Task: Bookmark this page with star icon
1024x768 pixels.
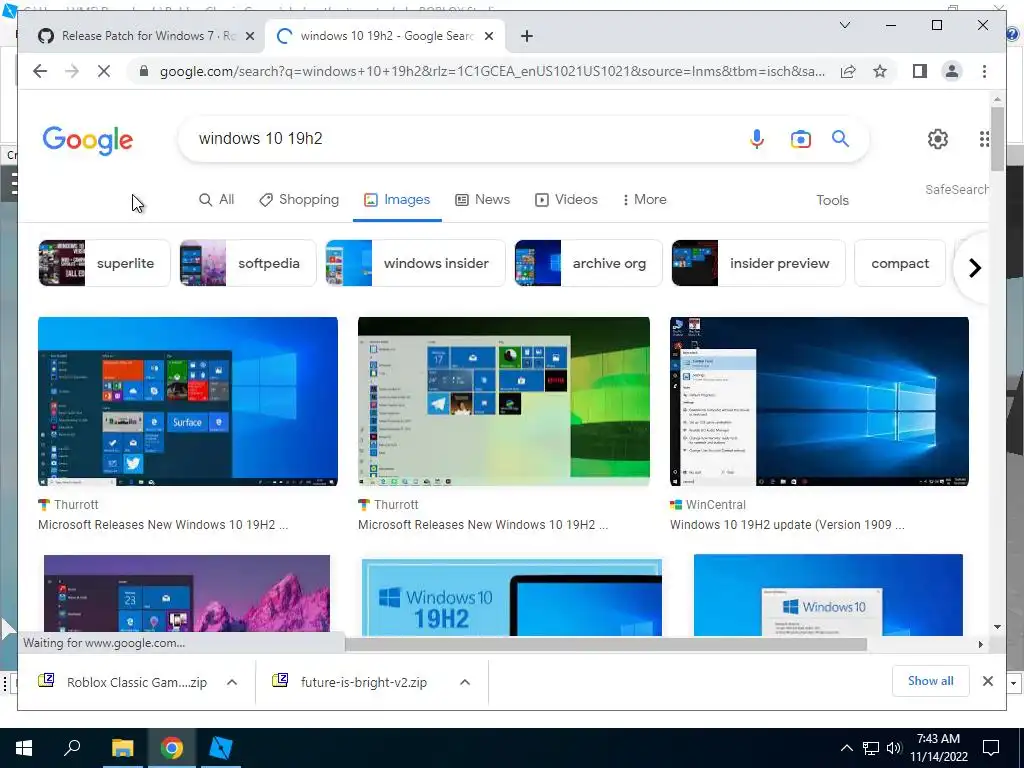Action: (x=880, y=71)
